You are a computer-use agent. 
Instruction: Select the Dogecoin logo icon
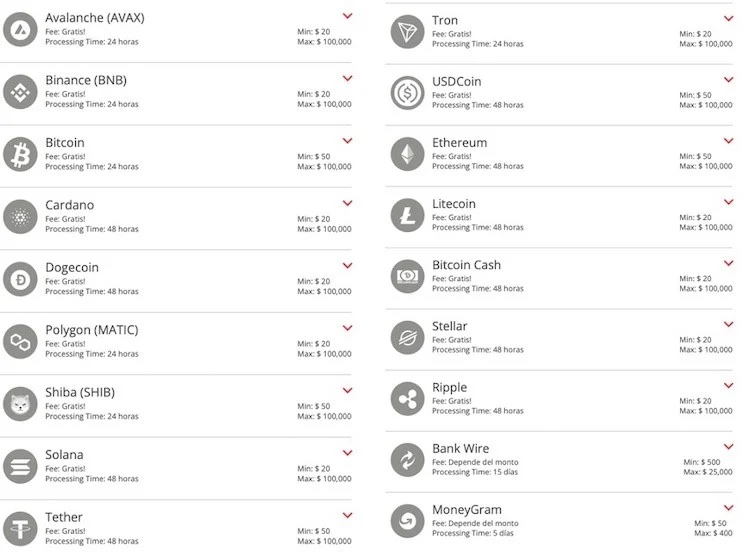click(x=20, y=279)
